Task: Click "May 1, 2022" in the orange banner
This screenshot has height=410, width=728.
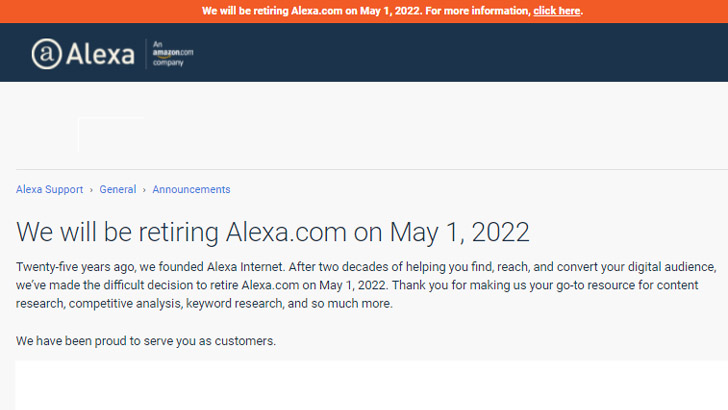Action: coord(390,11)
